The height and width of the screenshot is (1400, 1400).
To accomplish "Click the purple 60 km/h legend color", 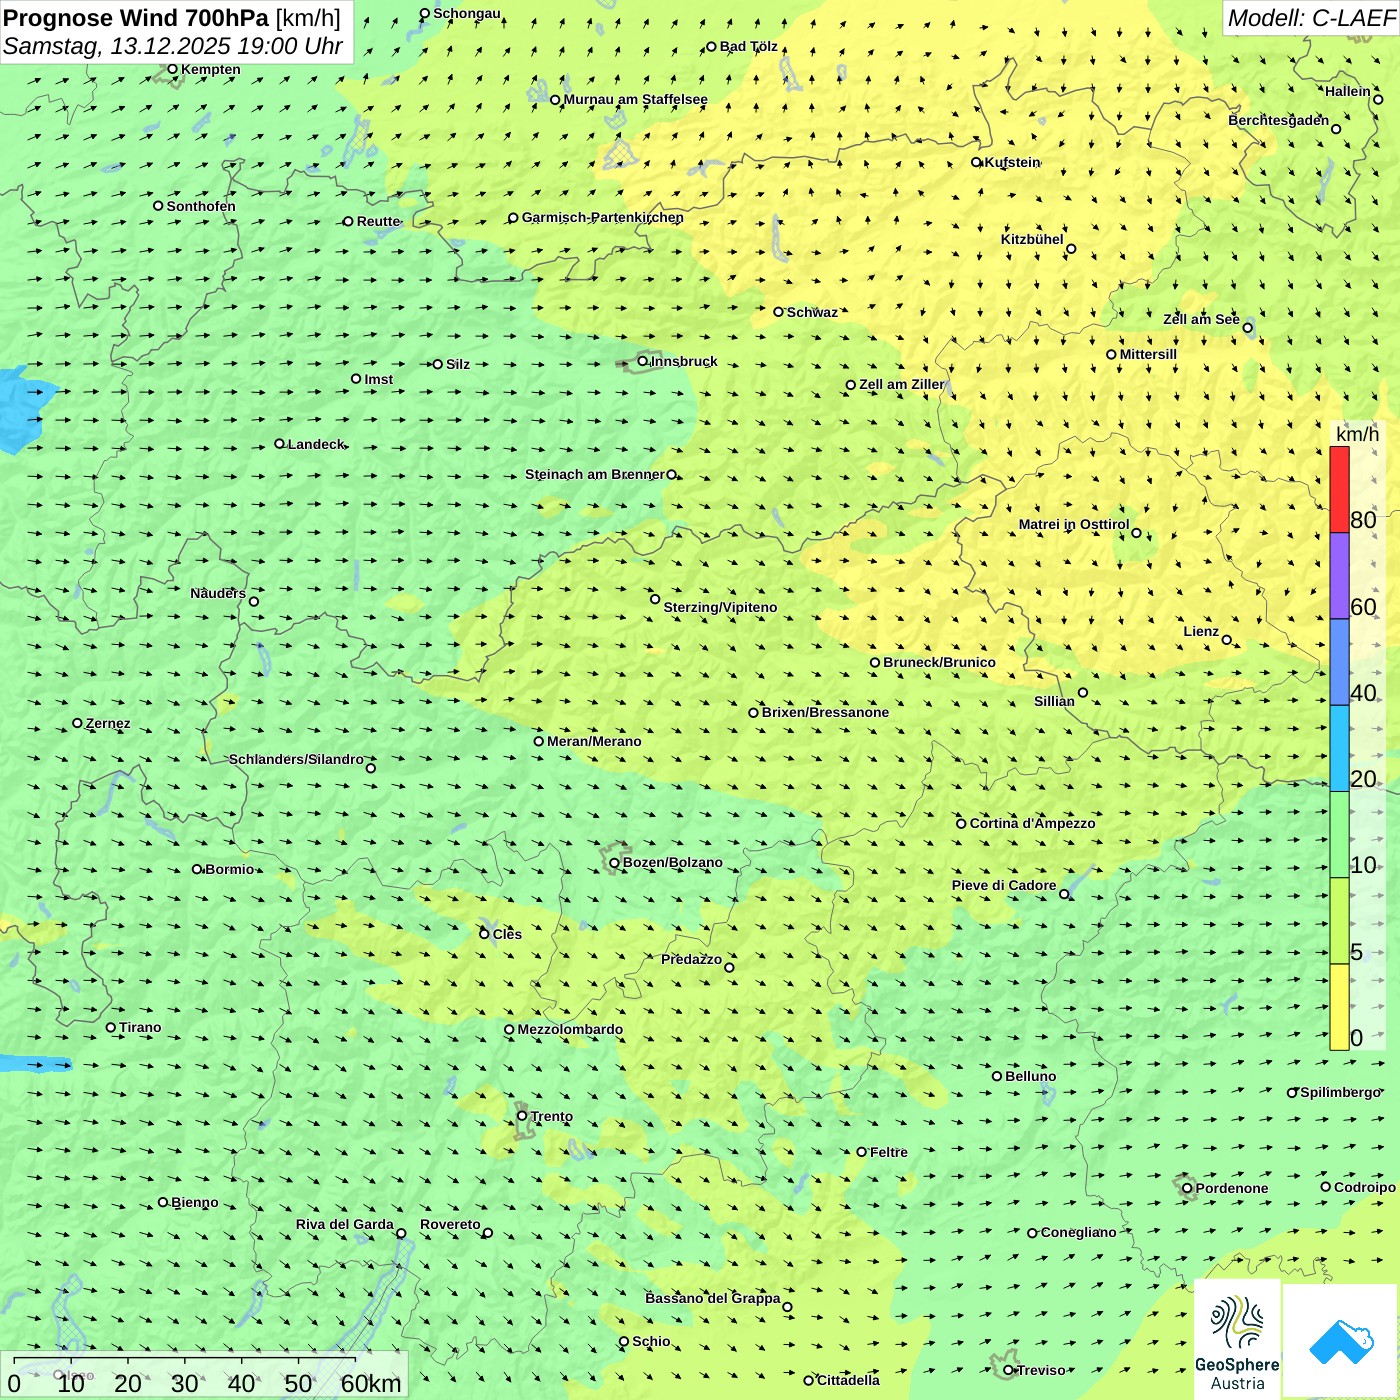I will pyautogui.click(x=1339, y=576).
